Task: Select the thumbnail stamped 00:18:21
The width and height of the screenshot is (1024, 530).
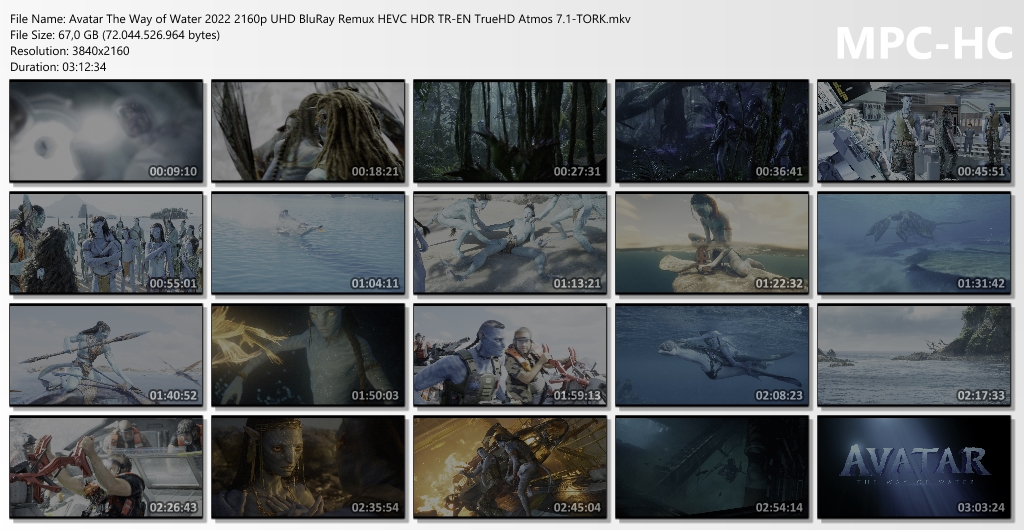Action: pos(308,131)
